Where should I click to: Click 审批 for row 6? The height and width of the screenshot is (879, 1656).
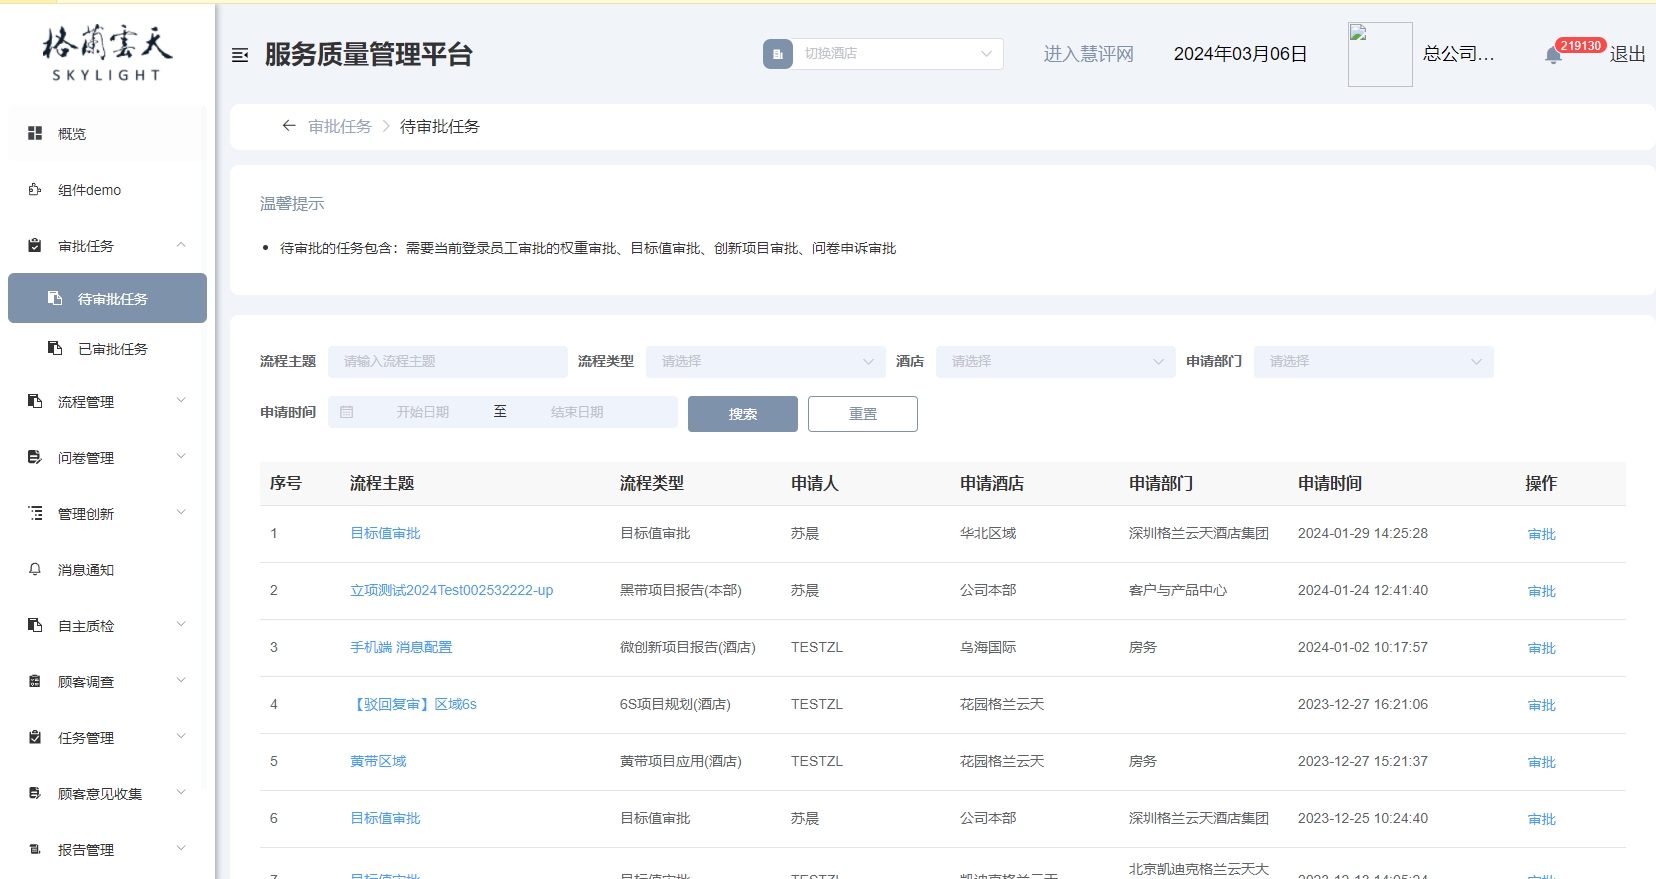coord(1542,819)
